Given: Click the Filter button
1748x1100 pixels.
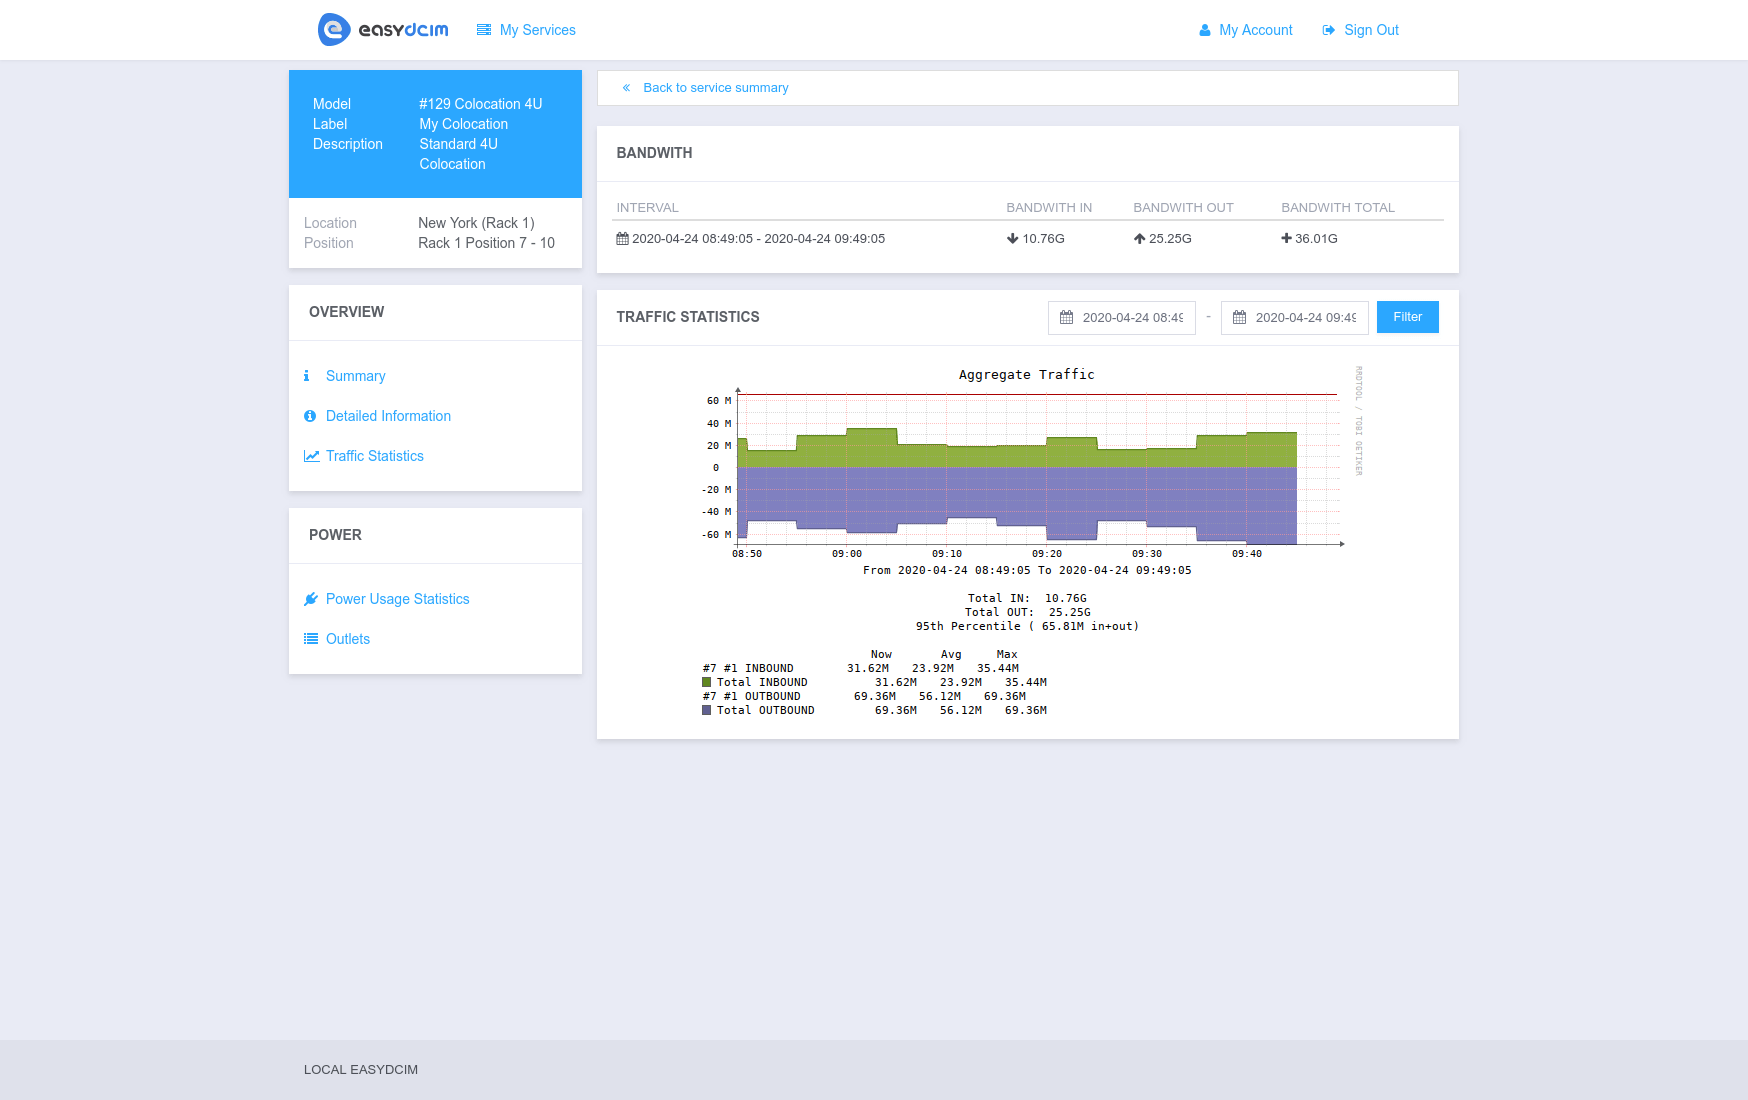Looking at the screenshot, I should click(1407, 317).
